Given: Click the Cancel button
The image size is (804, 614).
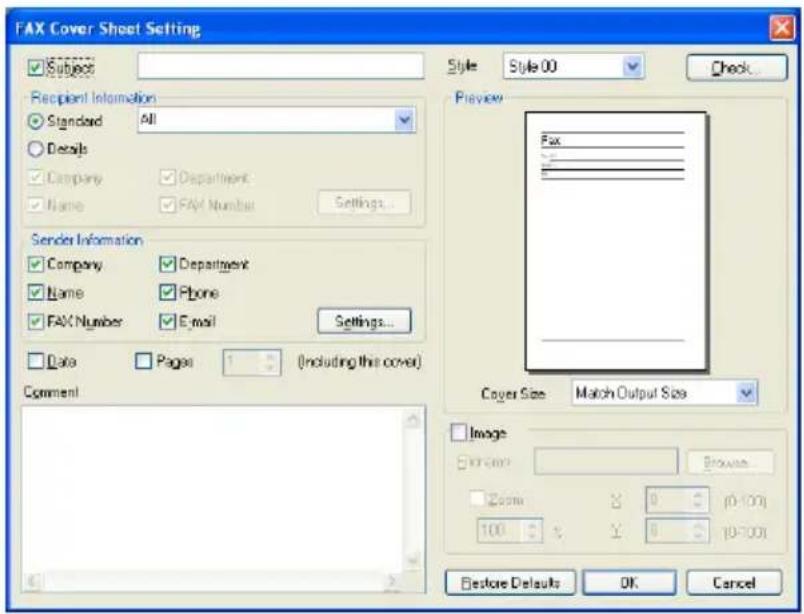Looking at the screenshot, I should point(734,583).
